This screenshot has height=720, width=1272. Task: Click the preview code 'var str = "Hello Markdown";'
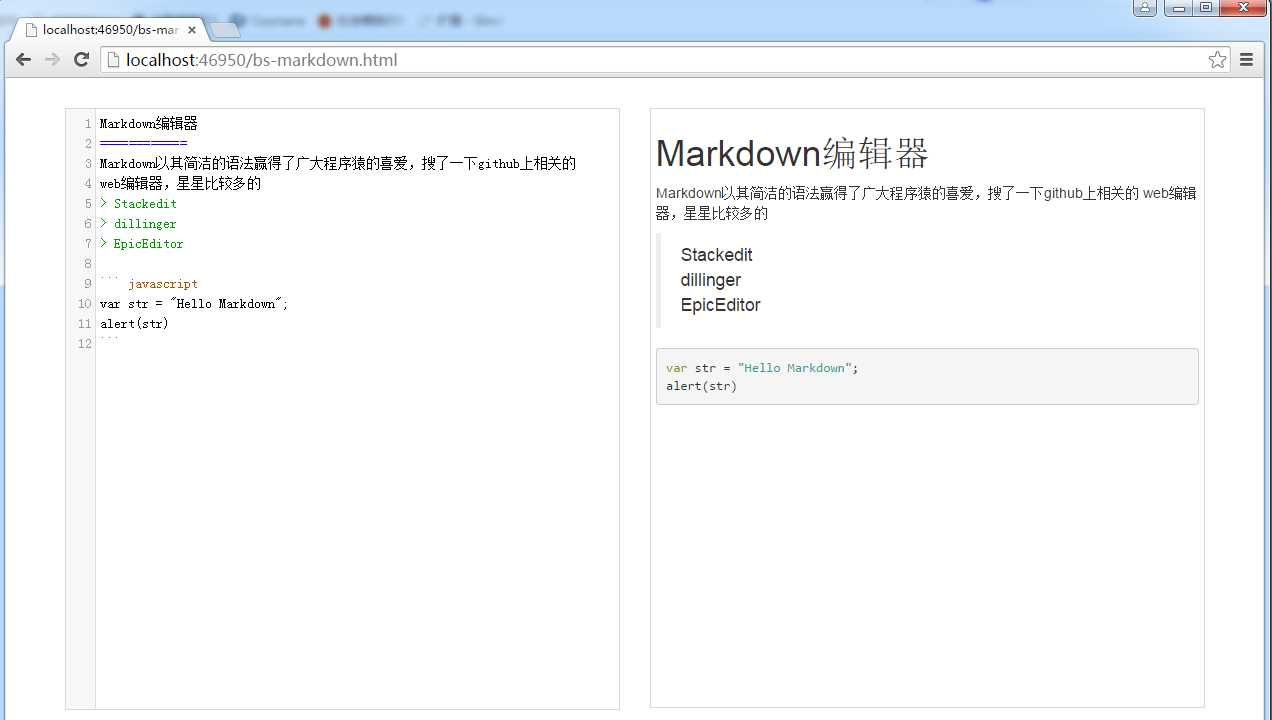(762, 368)
